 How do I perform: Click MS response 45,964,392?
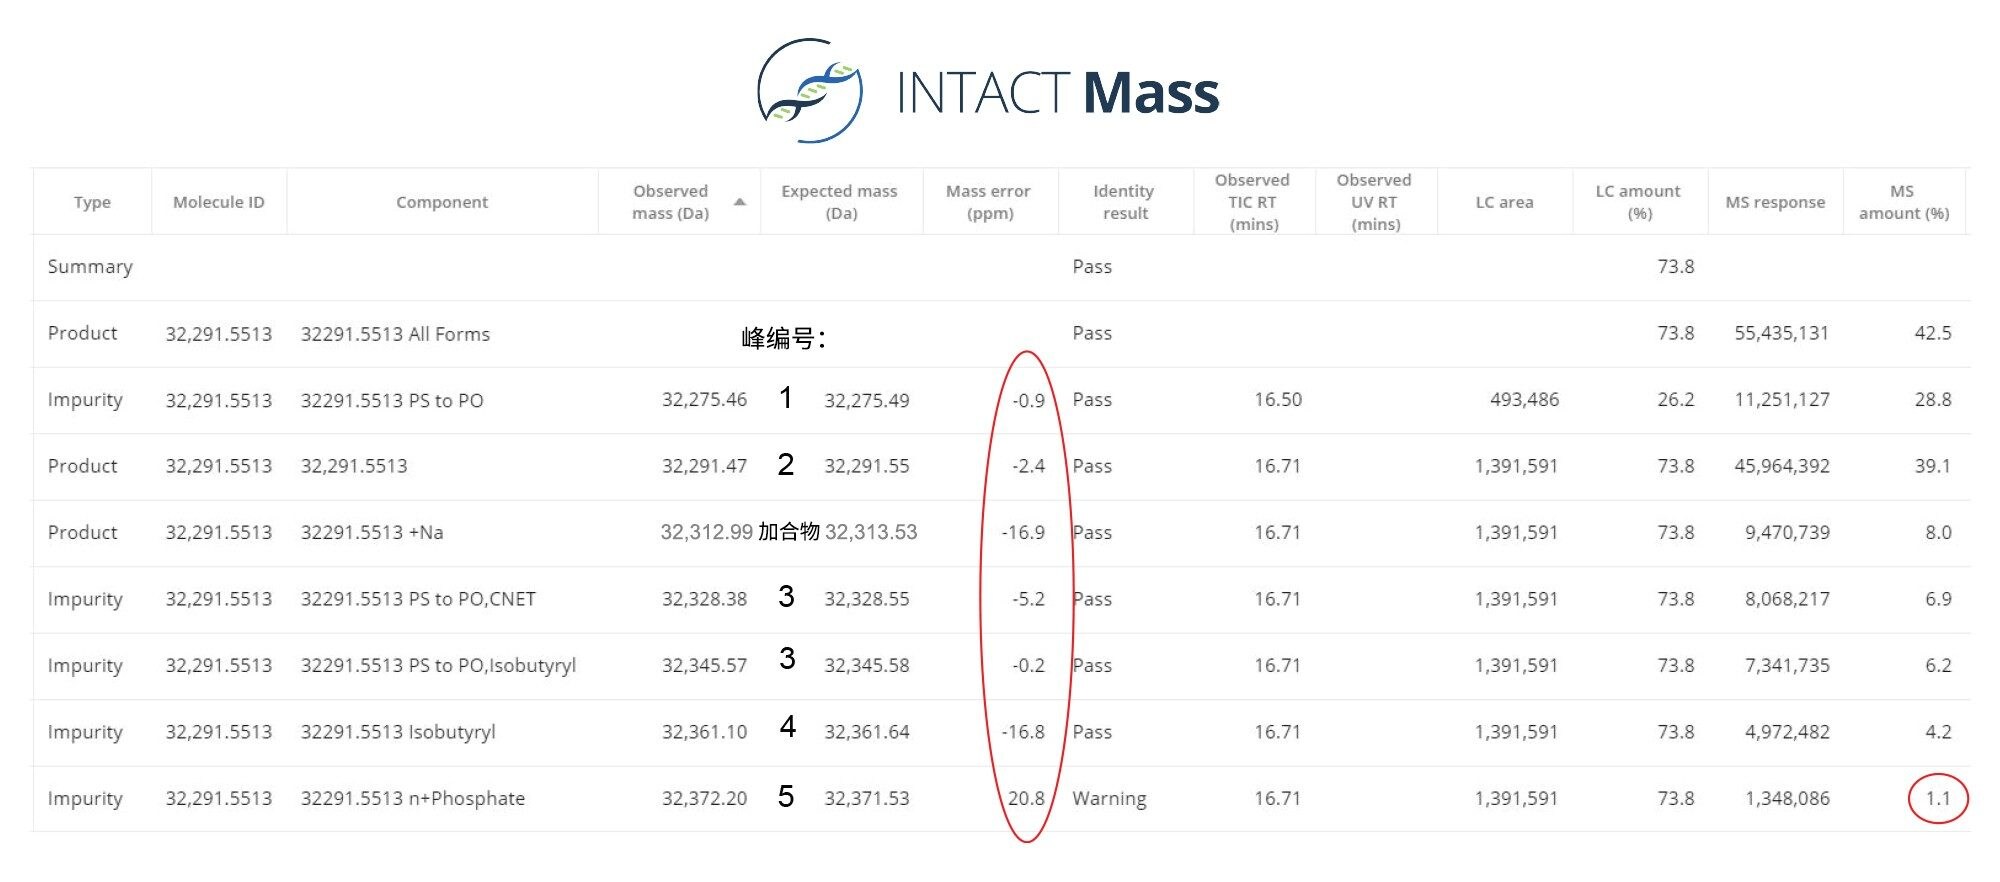pyautogui.click(x=1782, y=466)
